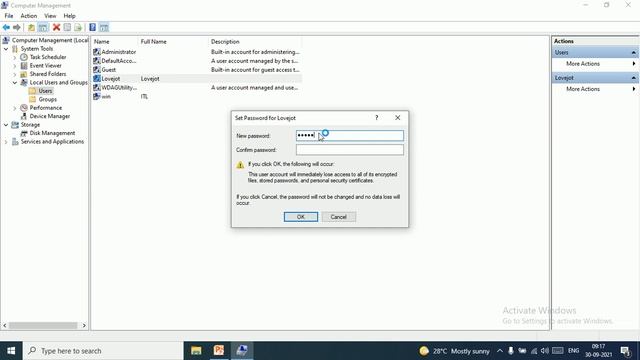Image resolution: width=640 pixels, height=360 pixels.
Task: Click the blue Help toolbar icon
Action: pos(93,27)
